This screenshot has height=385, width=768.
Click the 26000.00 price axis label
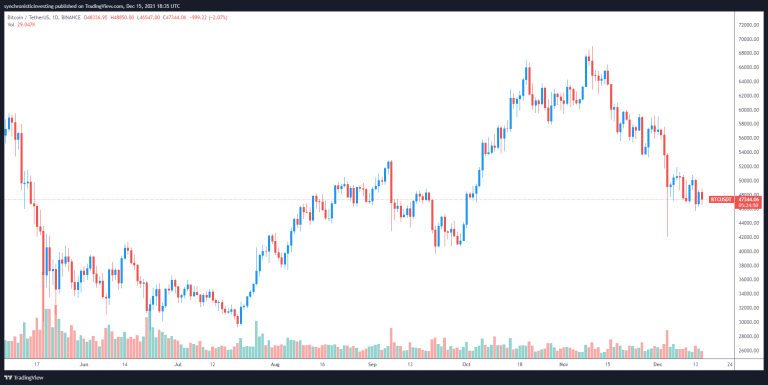point(748,350)
